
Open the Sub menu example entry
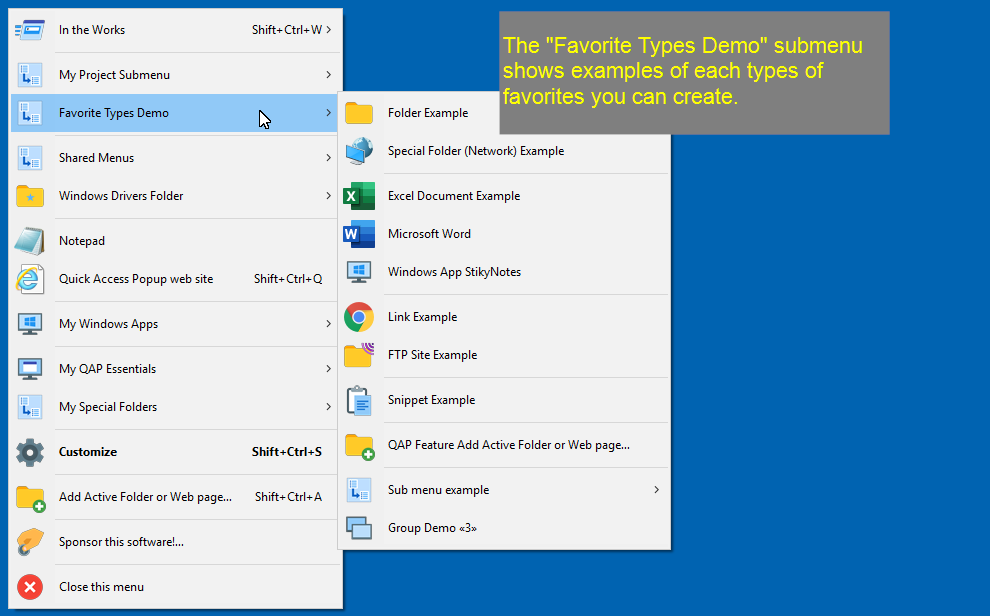504,490
